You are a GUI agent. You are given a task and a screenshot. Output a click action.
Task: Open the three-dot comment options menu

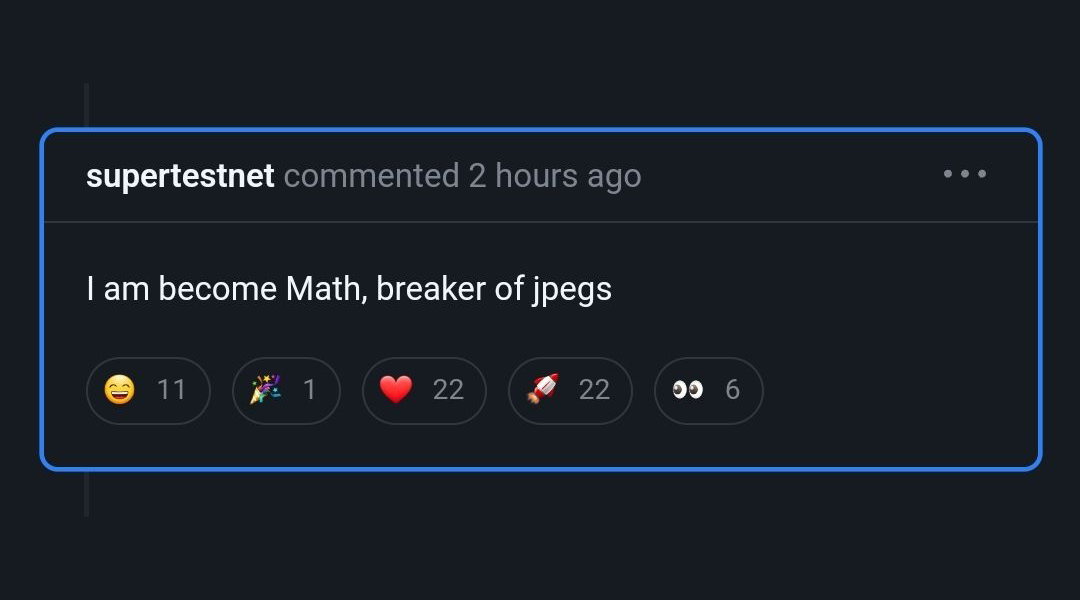(965, 174)
